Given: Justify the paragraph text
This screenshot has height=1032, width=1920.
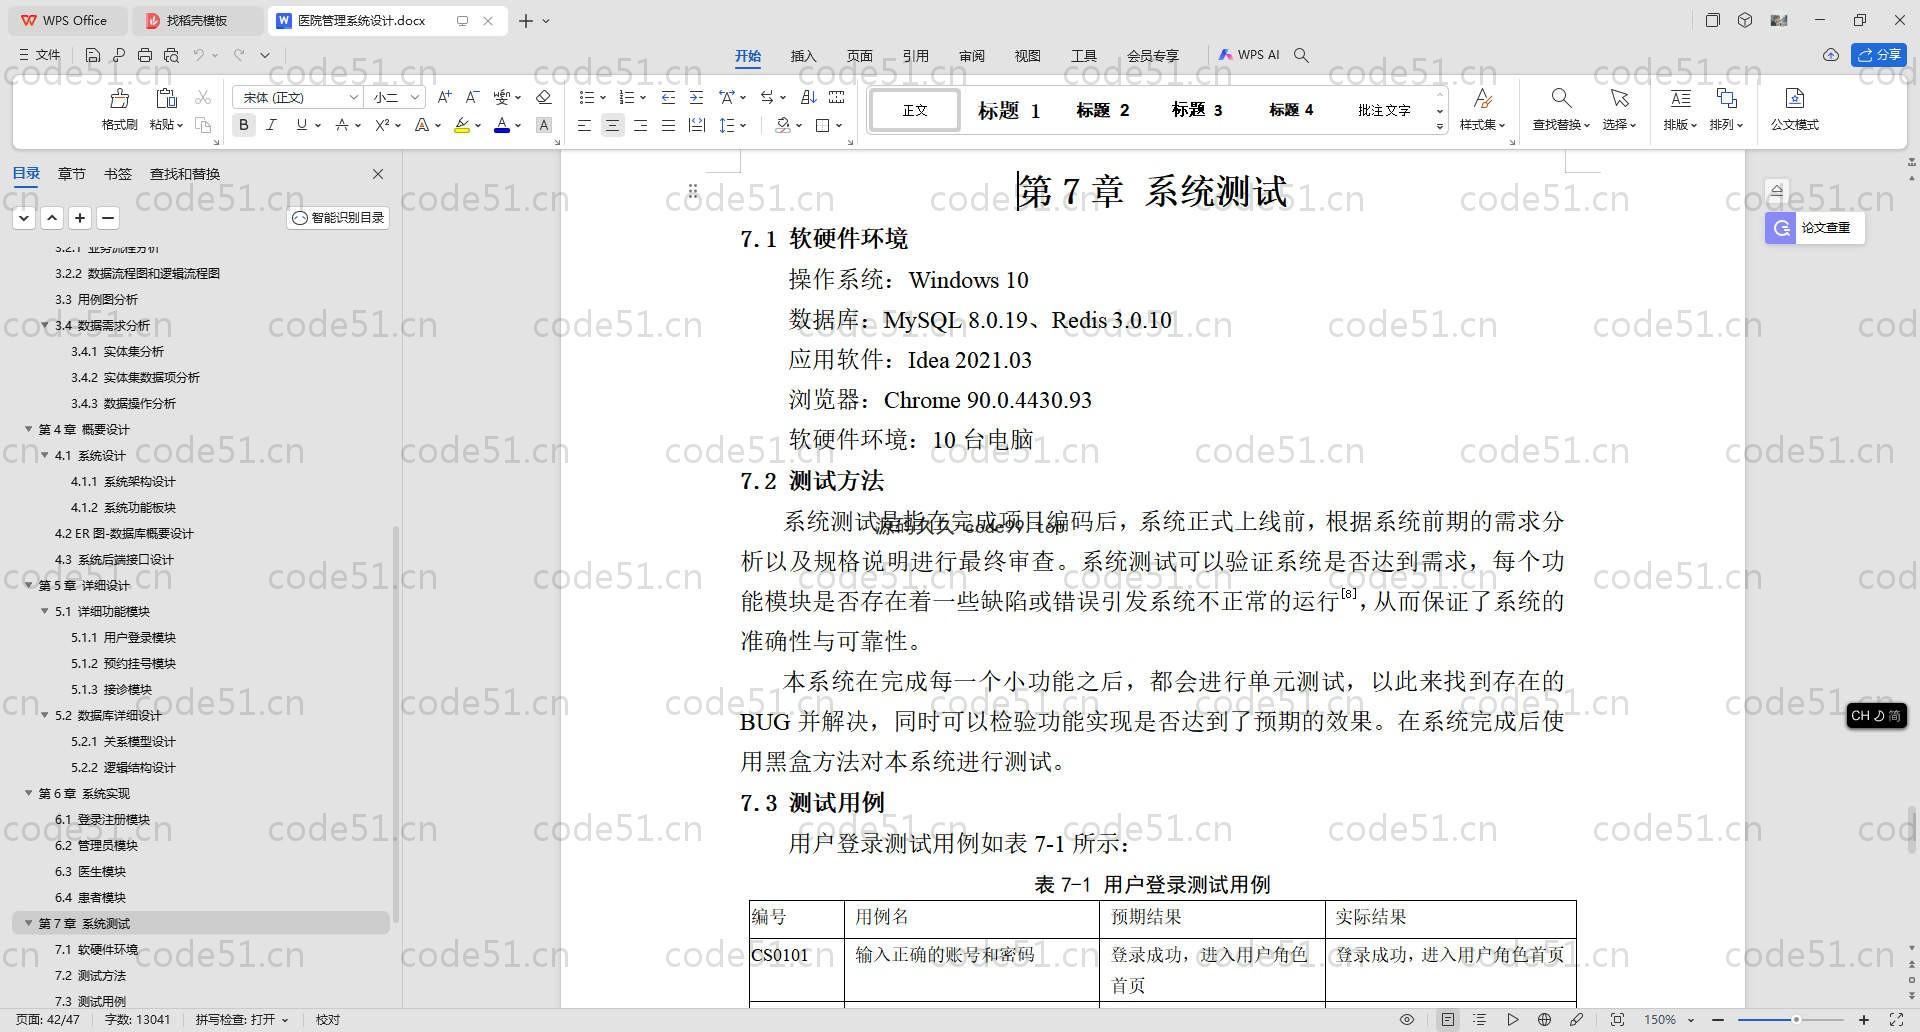Looking at the screenshot, I should [x=668, y=125].
